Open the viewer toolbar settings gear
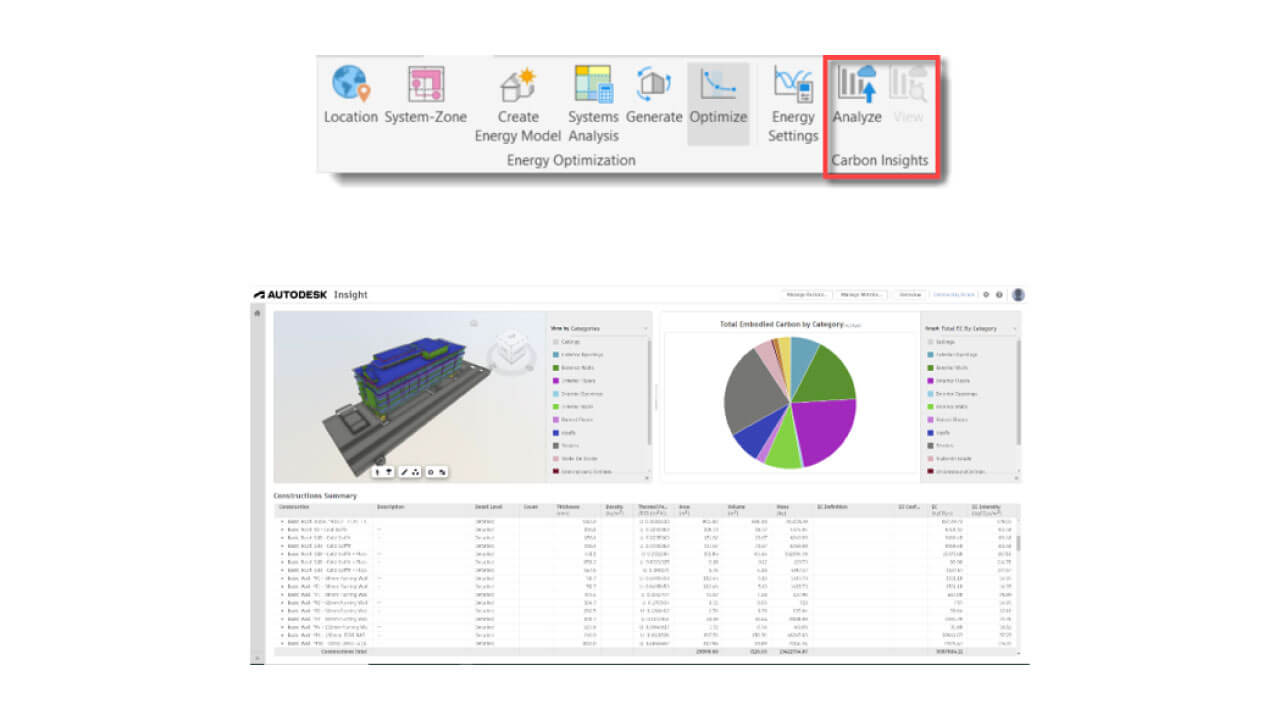 [431, 471]
